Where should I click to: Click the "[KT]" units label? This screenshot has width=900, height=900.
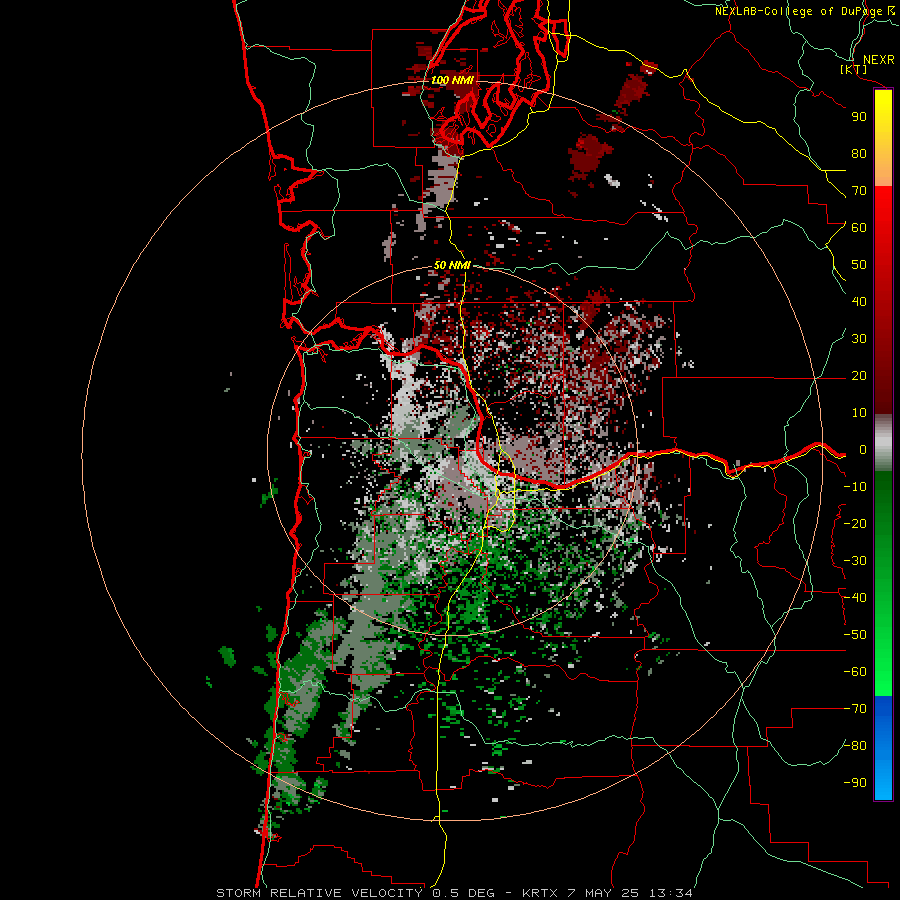[854, 69]
